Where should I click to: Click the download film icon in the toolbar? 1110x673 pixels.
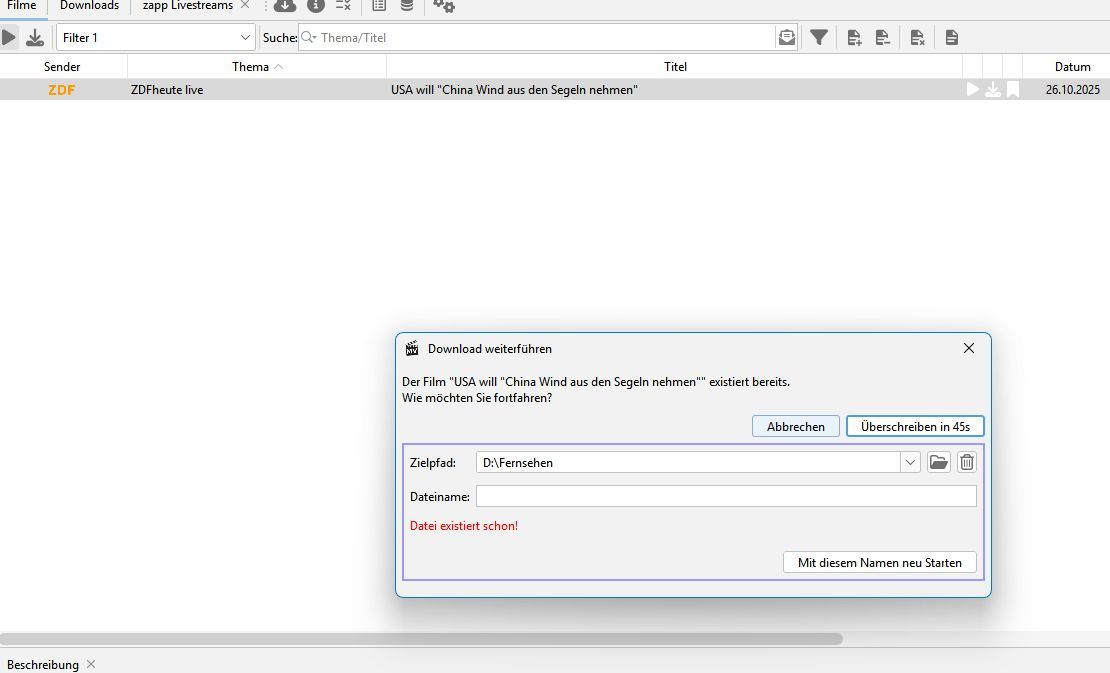coord(35,38)
